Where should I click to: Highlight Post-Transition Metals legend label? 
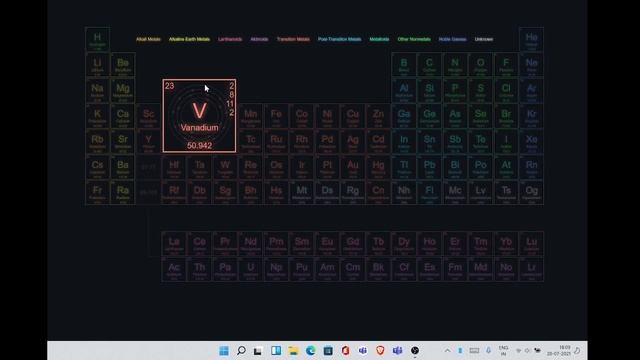pos(340,39)
